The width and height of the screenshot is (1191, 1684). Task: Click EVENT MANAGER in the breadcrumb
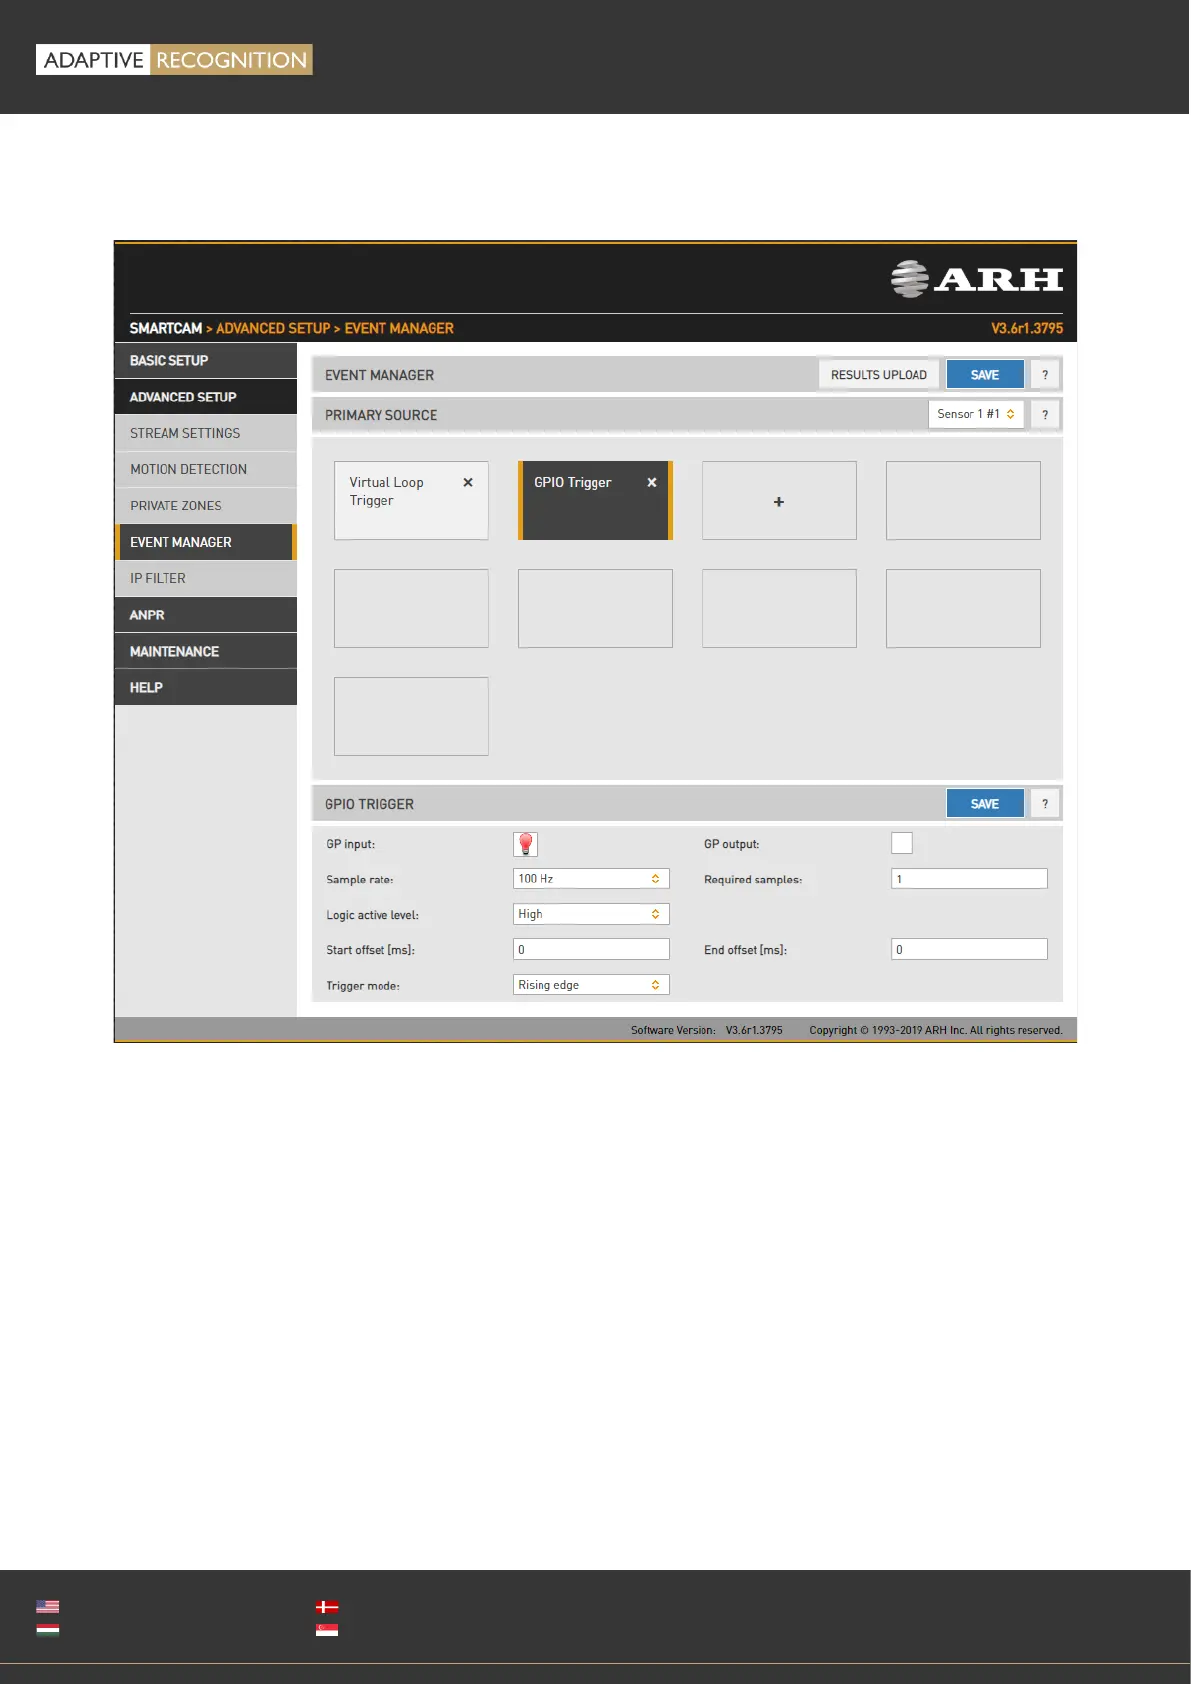[399, 328]
